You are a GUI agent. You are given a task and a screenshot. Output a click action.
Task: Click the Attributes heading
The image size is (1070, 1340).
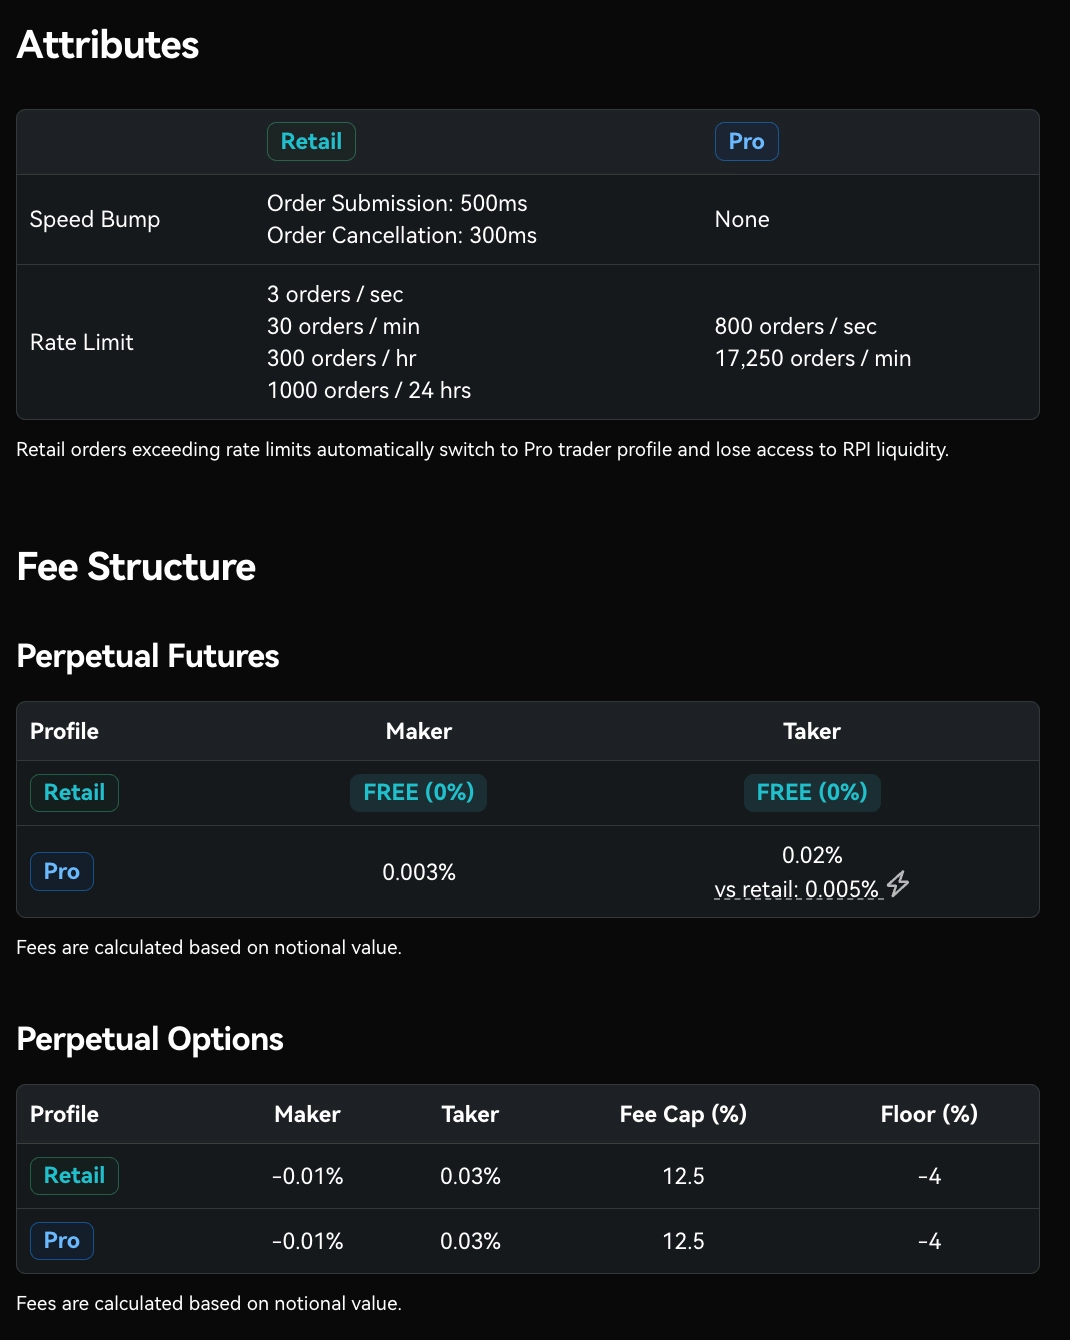click(x=108, y=45)
